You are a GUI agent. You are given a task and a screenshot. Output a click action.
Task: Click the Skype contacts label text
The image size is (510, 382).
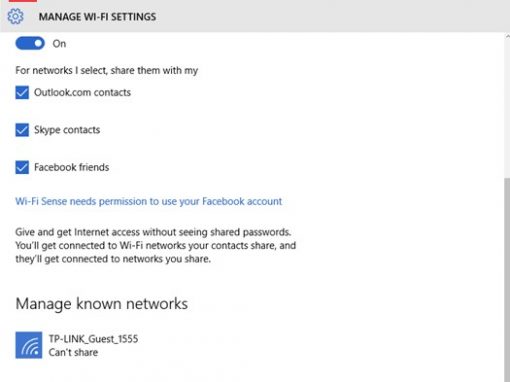click(x=67, y=130)
